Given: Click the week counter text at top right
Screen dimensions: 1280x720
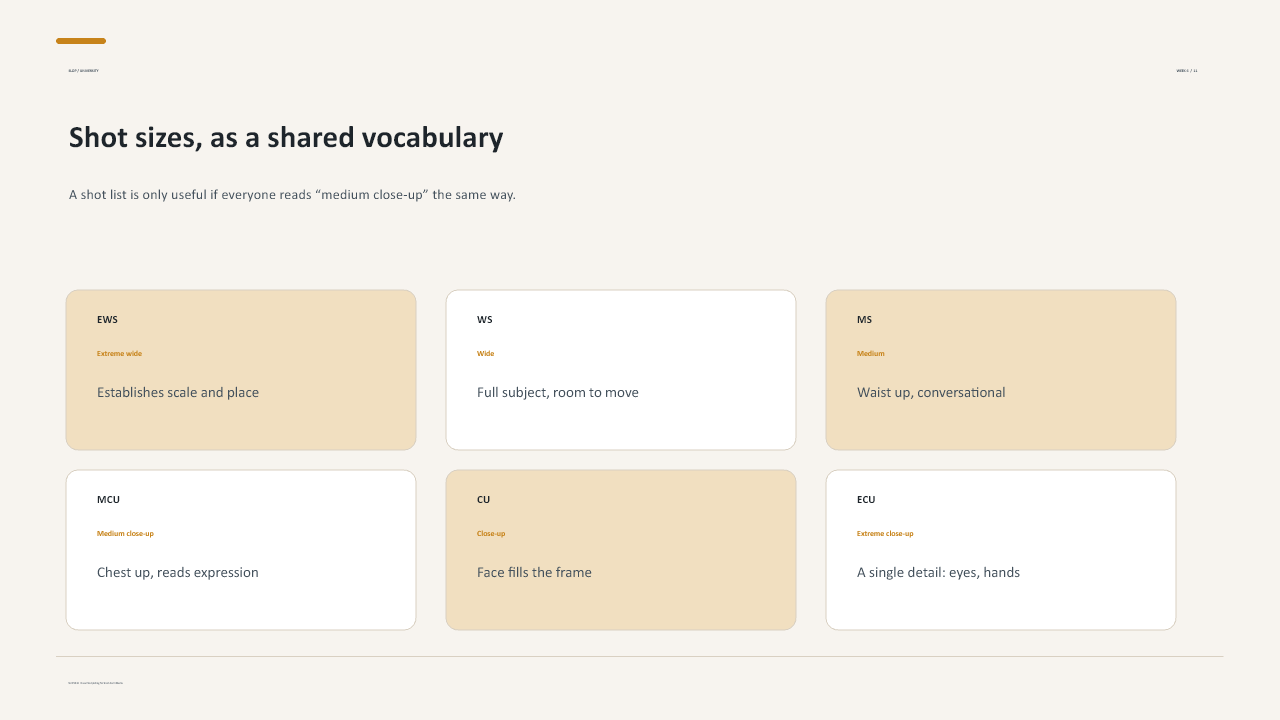Looking at the screenshot, I should (x=1187, y=71).
